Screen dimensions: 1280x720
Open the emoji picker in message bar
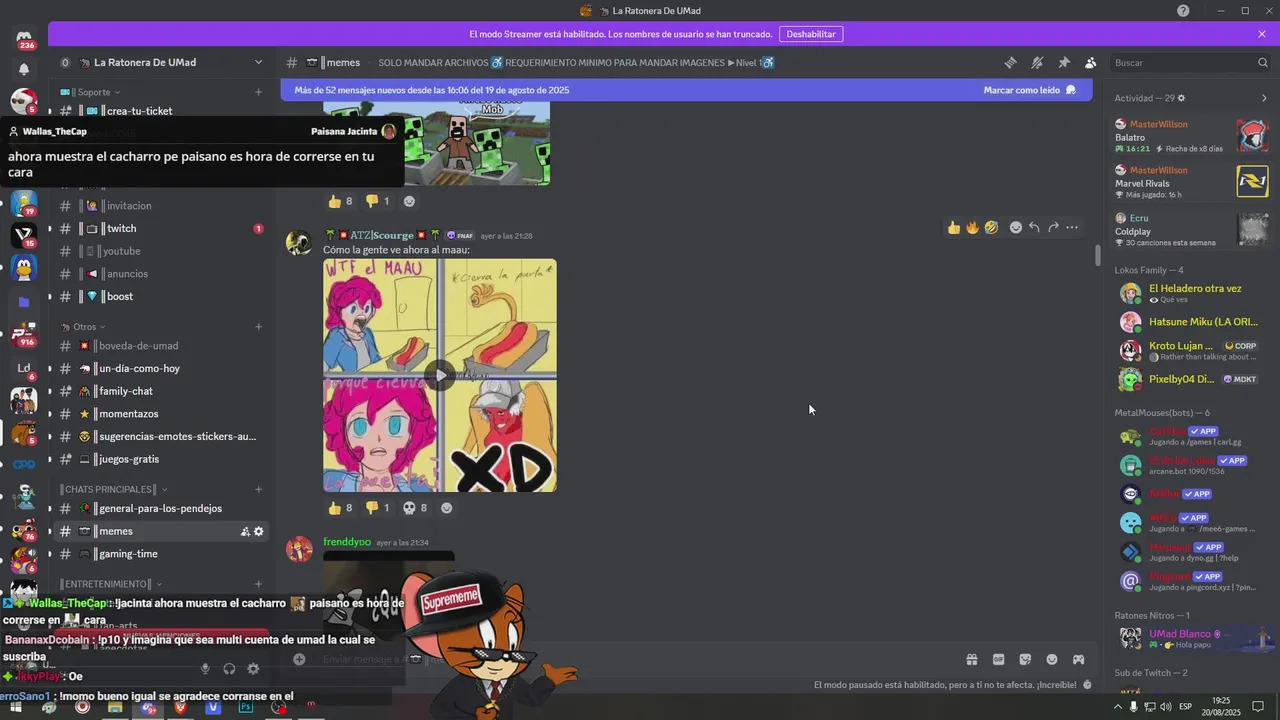(x=1052, y=659)
